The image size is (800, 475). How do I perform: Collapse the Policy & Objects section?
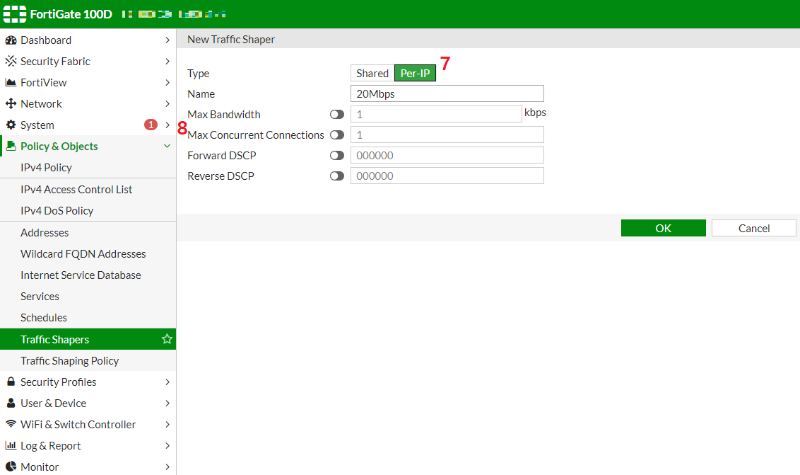[x=167, y=146]
